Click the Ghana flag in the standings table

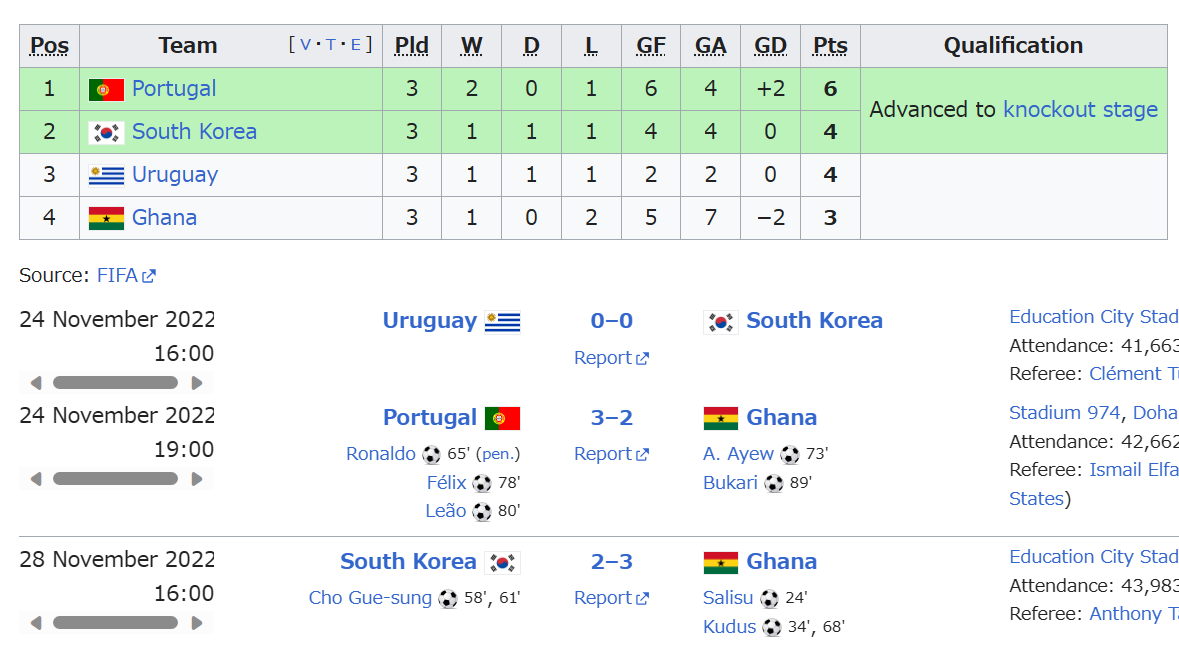[x=106, y=219]
